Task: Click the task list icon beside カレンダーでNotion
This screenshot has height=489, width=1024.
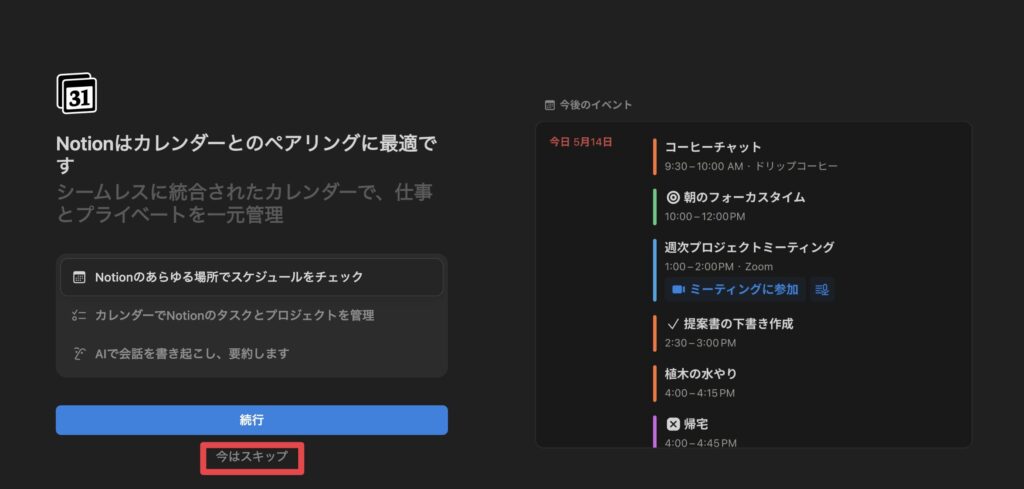Action: [x=79, y=315]
